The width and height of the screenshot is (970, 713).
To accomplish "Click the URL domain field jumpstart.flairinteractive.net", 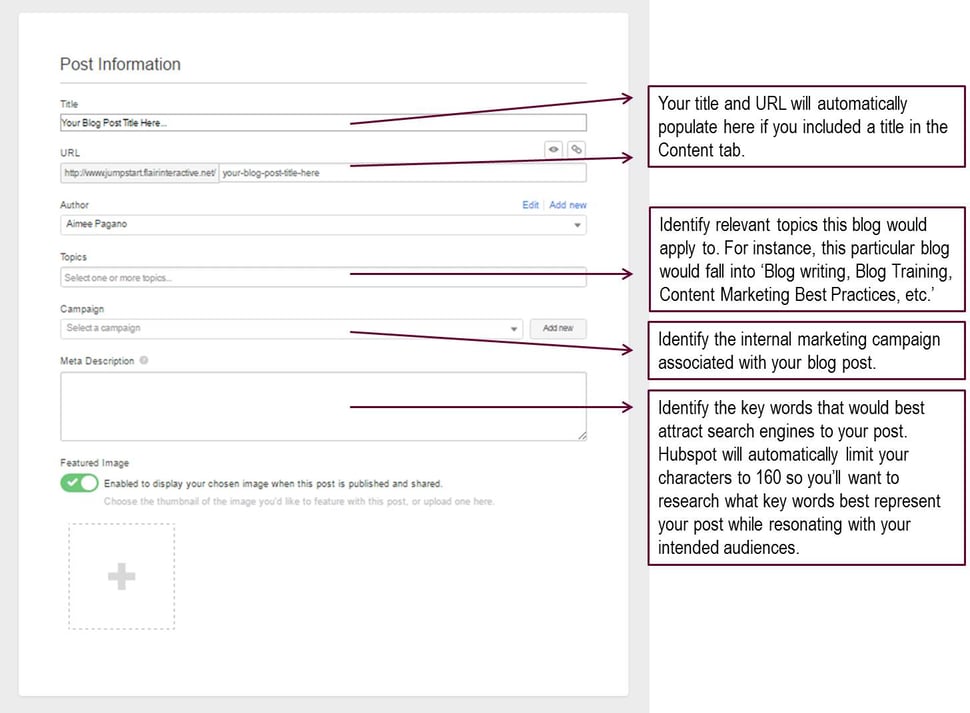I will coord(138,172).
